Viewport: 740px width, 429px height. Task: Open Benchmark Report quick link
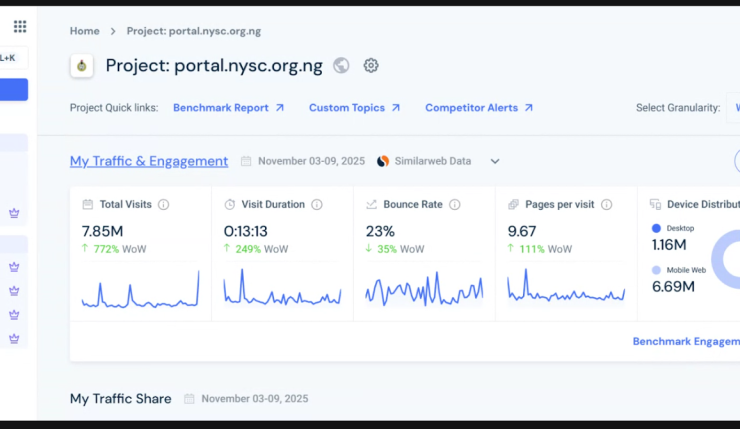point(228,108)
